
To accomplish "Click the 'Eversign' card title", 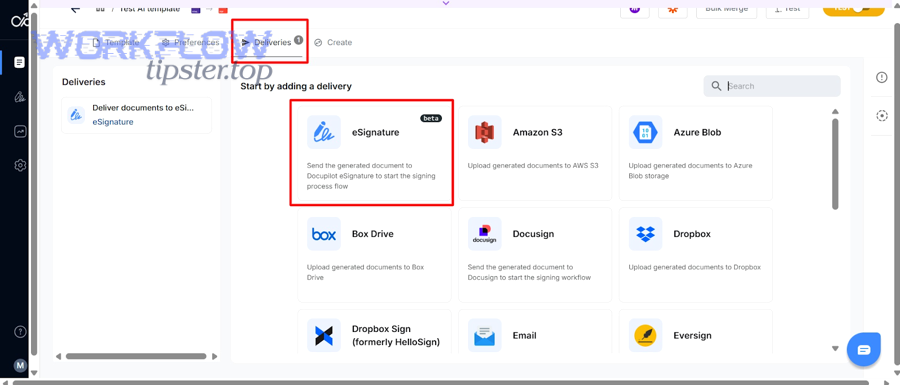I will [692, 335].
